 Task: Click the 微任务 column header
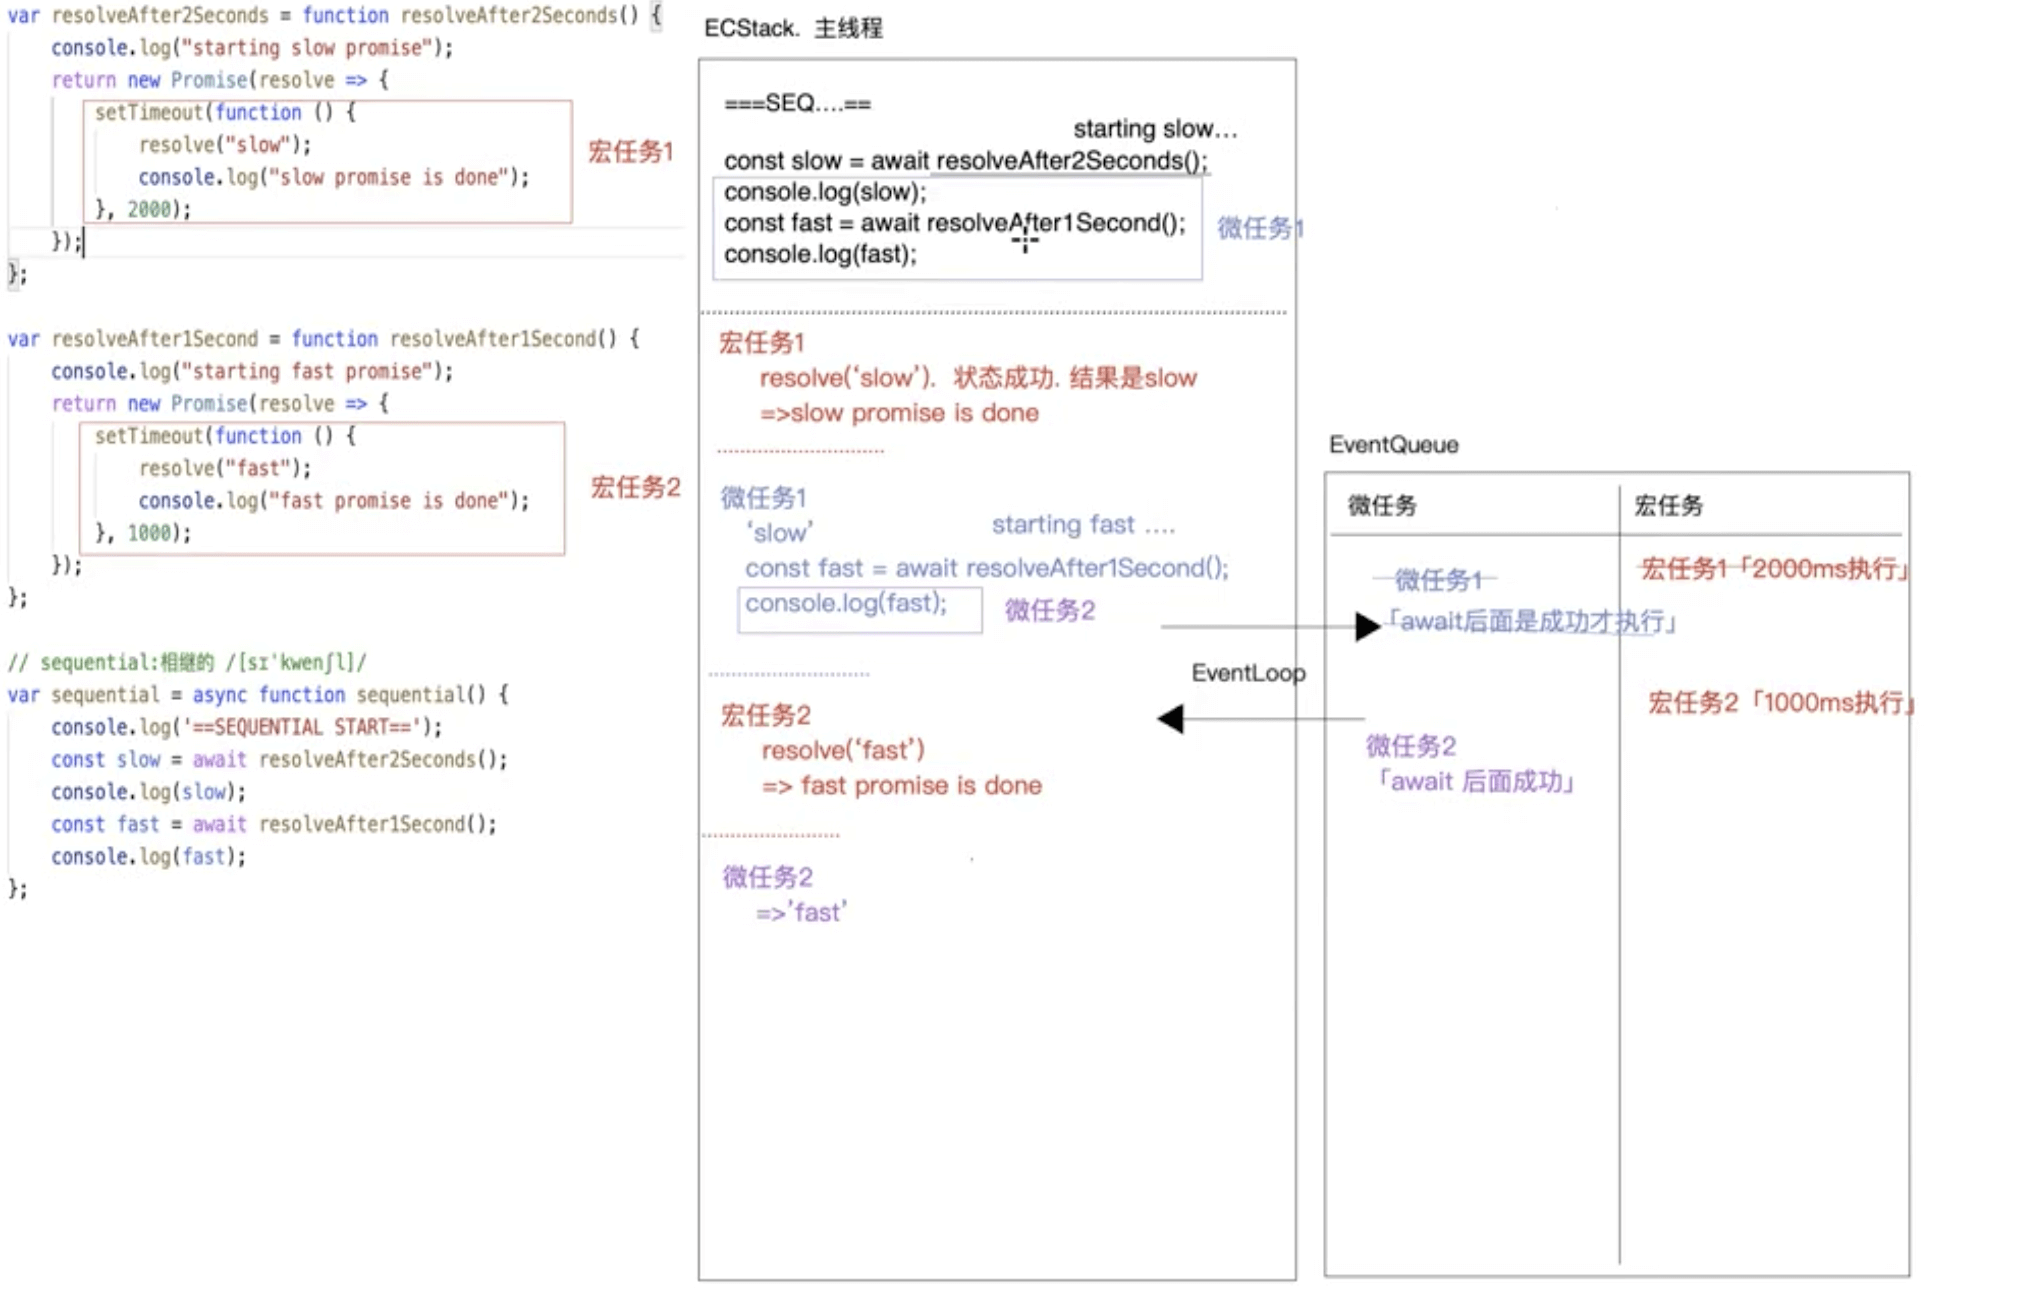click(x=1382, y=505)
